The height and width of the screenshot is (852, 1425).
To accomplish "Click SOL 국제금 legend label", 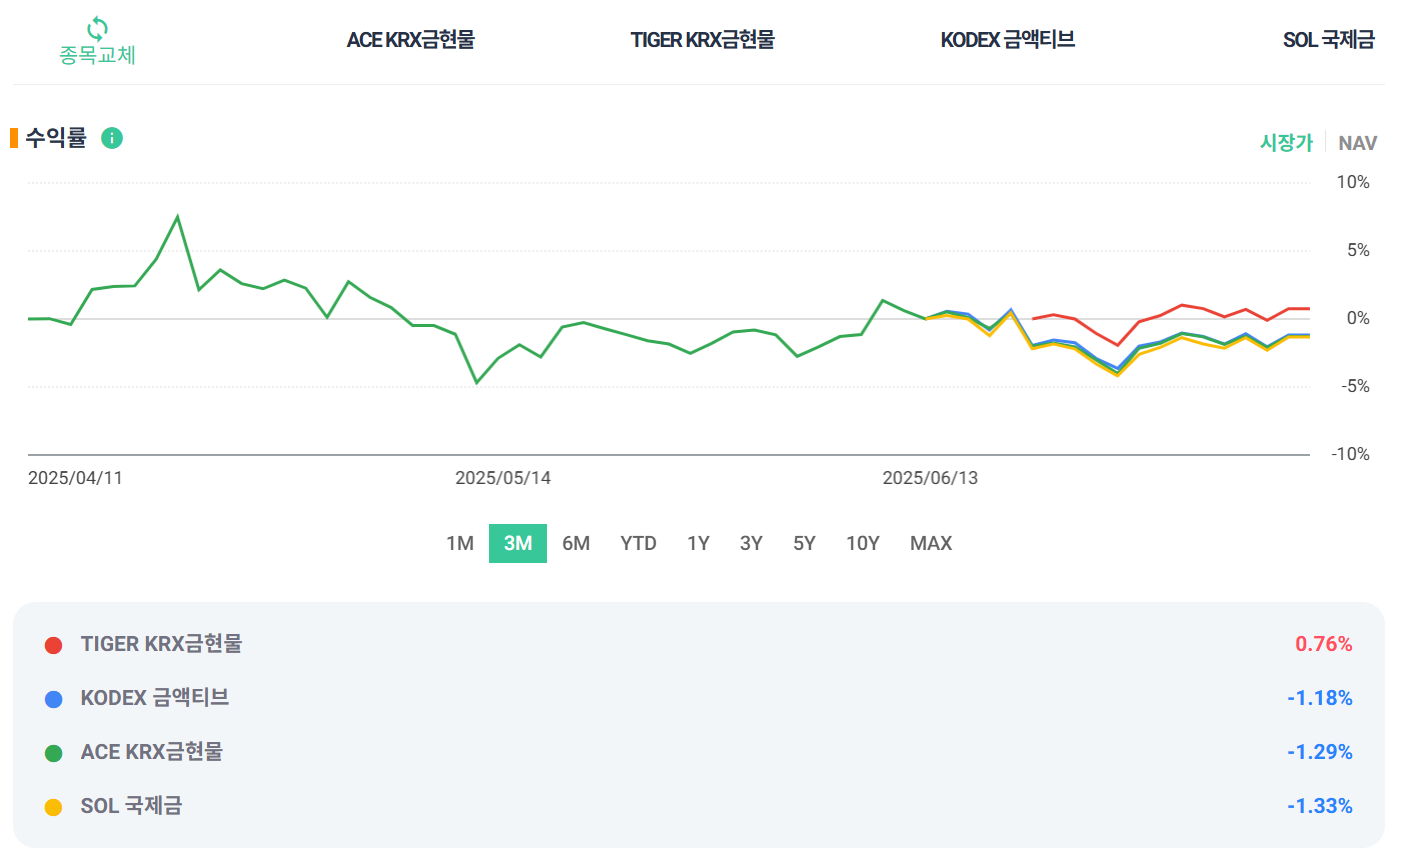I will (131, 806).
